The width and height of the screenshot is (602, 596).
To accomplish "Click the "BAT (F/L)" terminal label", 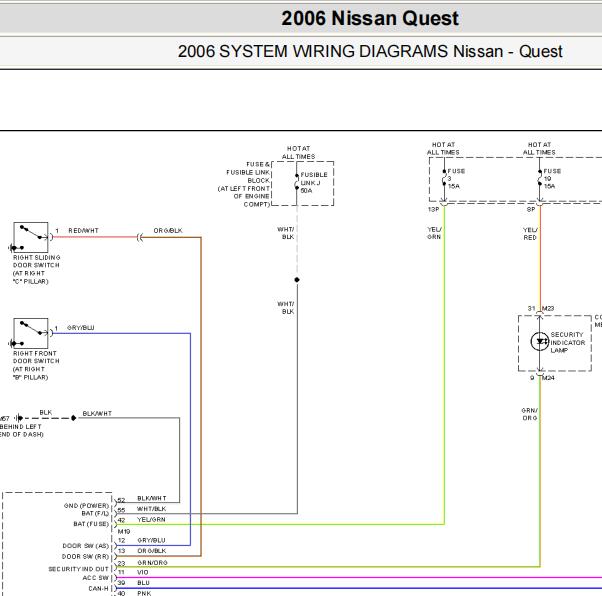I will [95, 513].
